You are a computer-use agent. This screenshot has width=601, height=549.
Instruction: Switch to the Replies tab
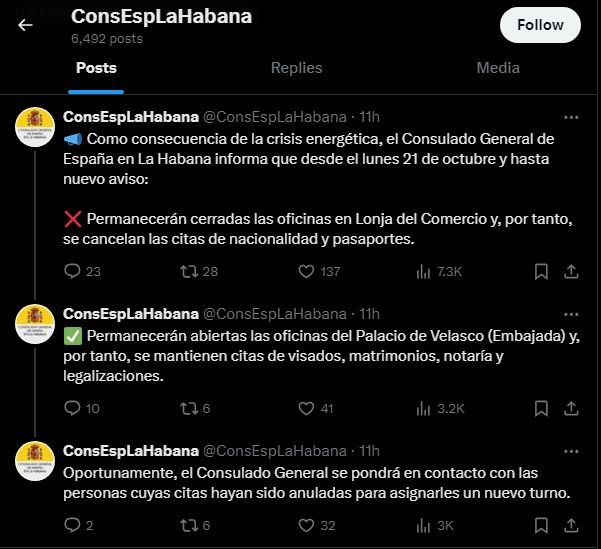(x=296, y=68)
